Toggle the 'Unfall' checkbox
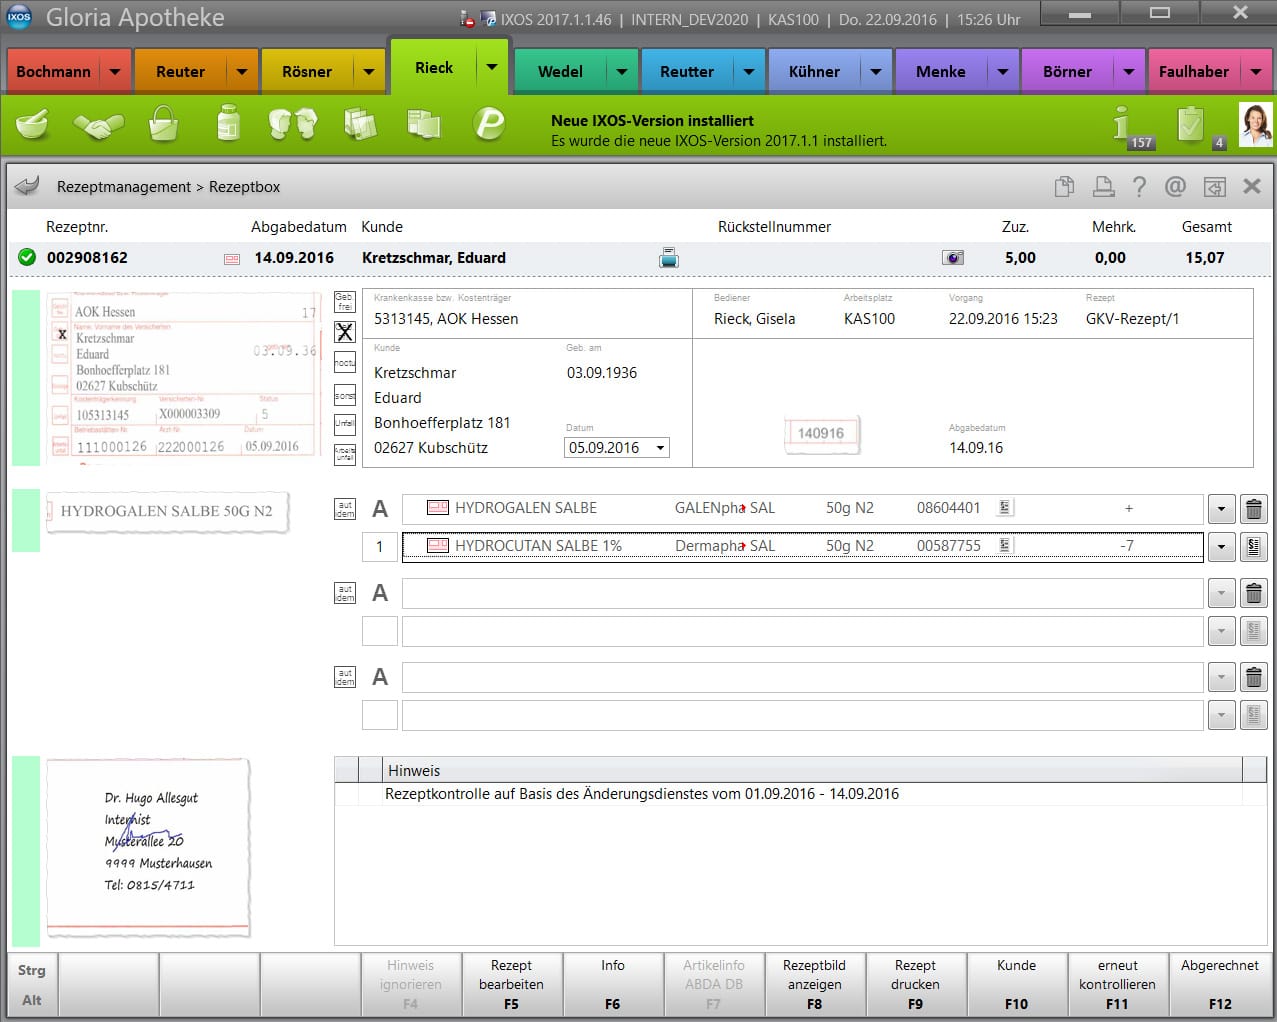 point(344,424)
